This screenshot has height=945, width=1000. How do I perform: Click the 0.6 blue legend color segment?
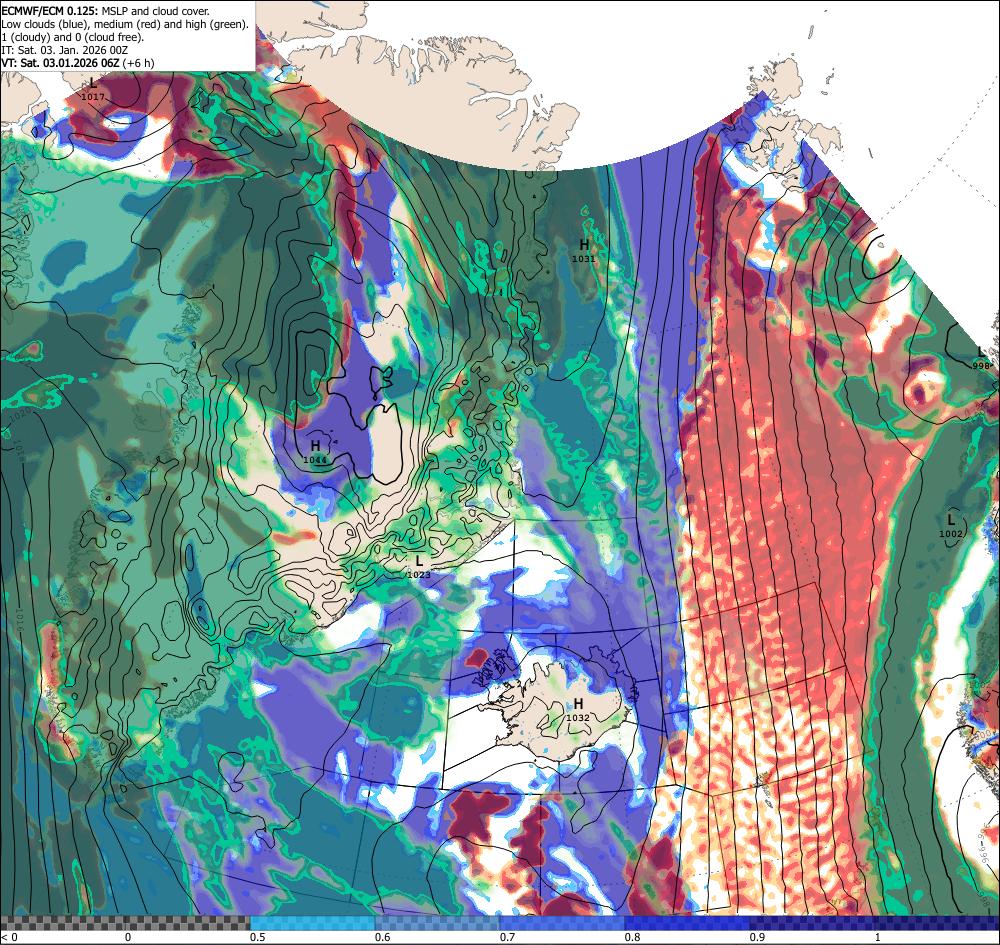[438, 923]
